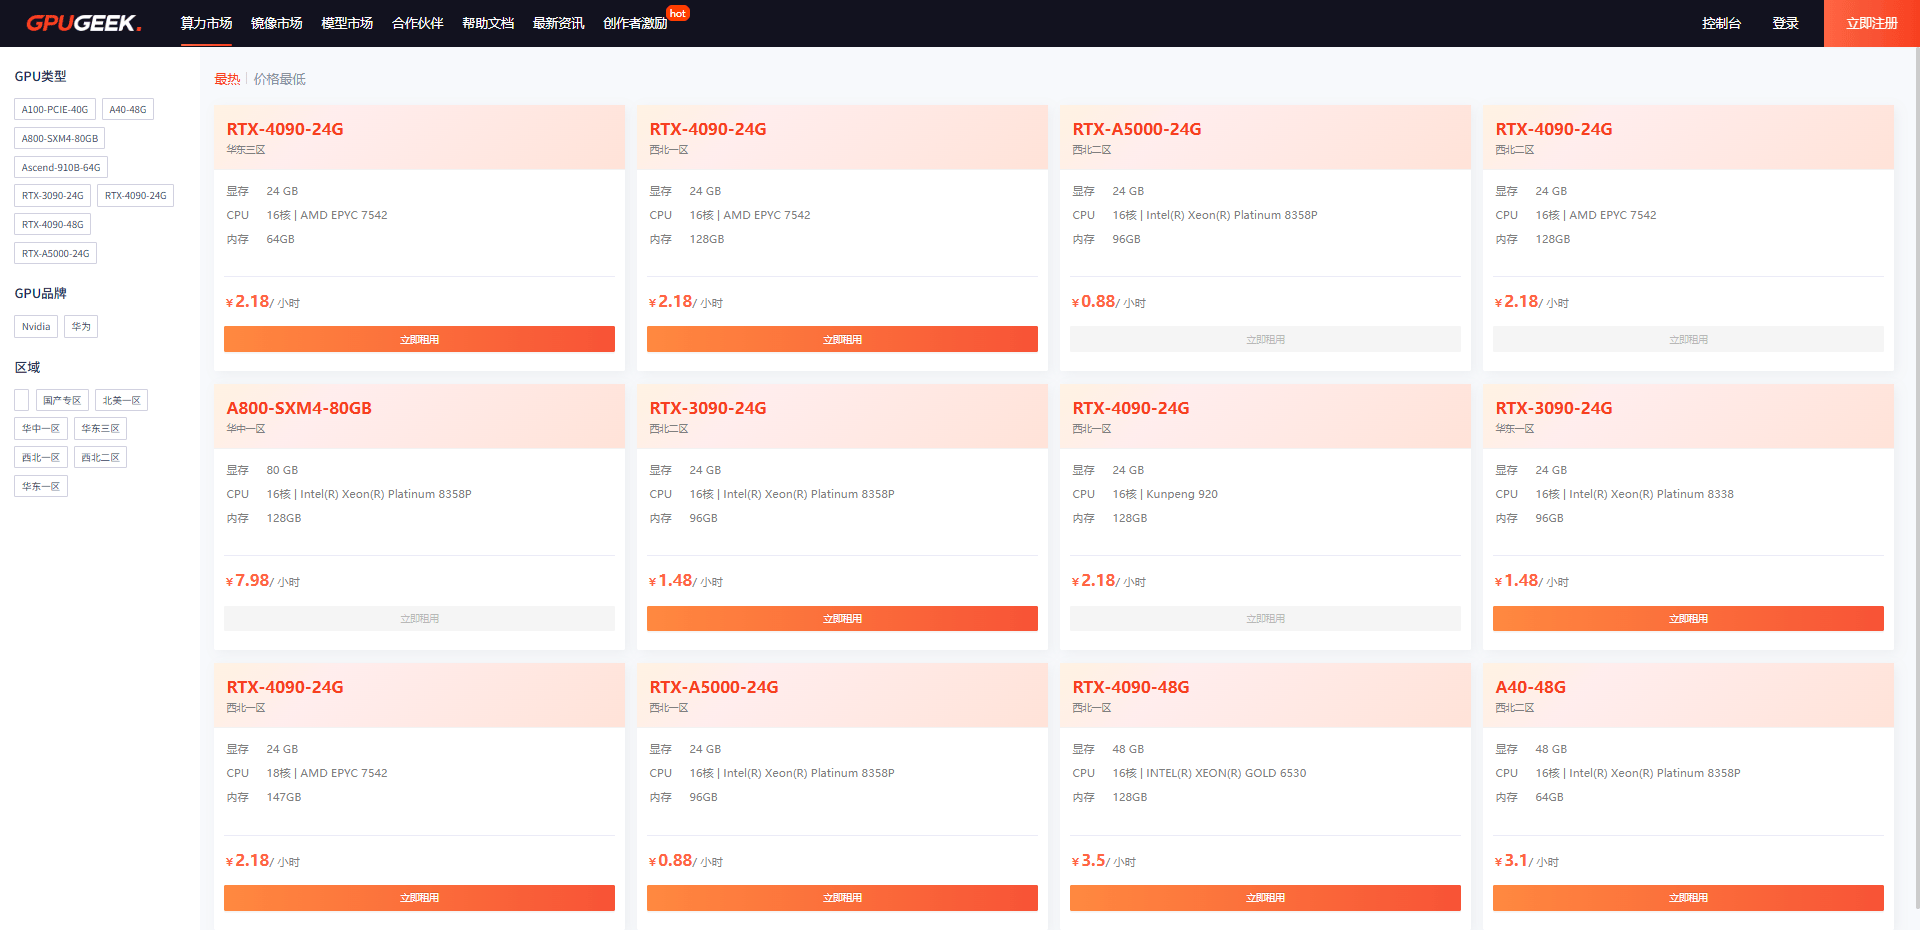
Task: Open the 镜像市场 nav item
Action: 276,23
